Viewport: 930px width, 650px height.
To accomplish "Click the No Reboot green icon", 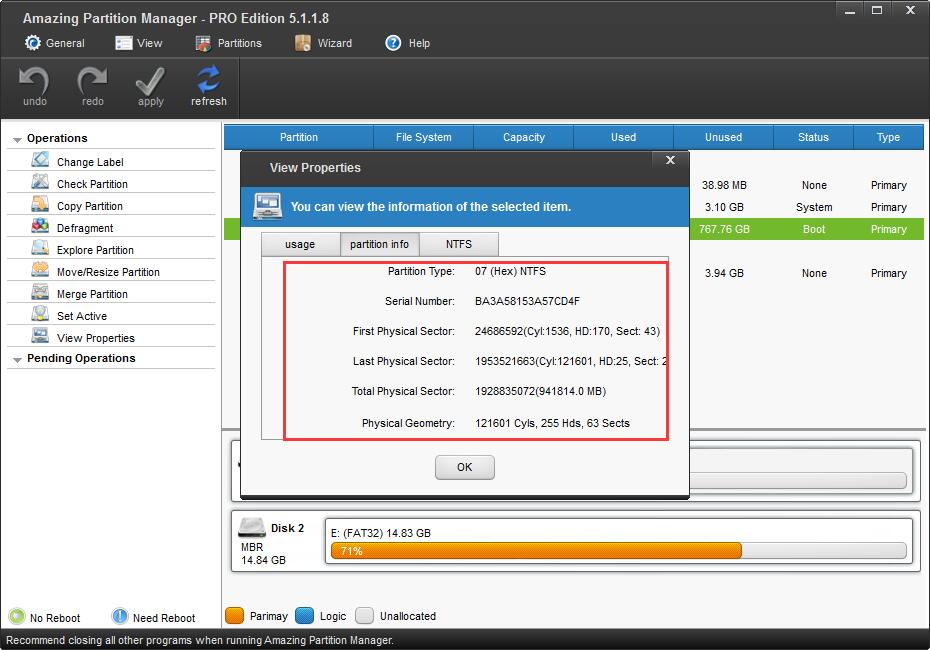I will [17, 616].
